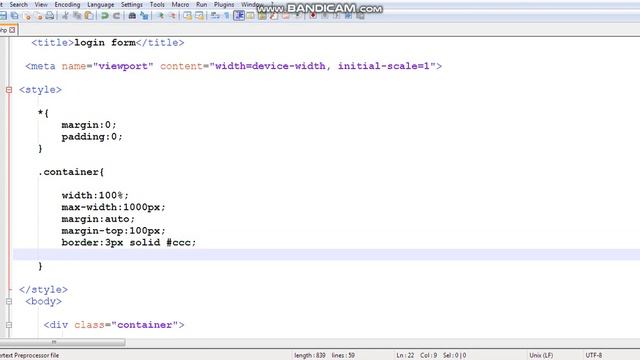Click the opening <style> tag text
The width and height of the screenshot is (640, 360).
(40, 90)
